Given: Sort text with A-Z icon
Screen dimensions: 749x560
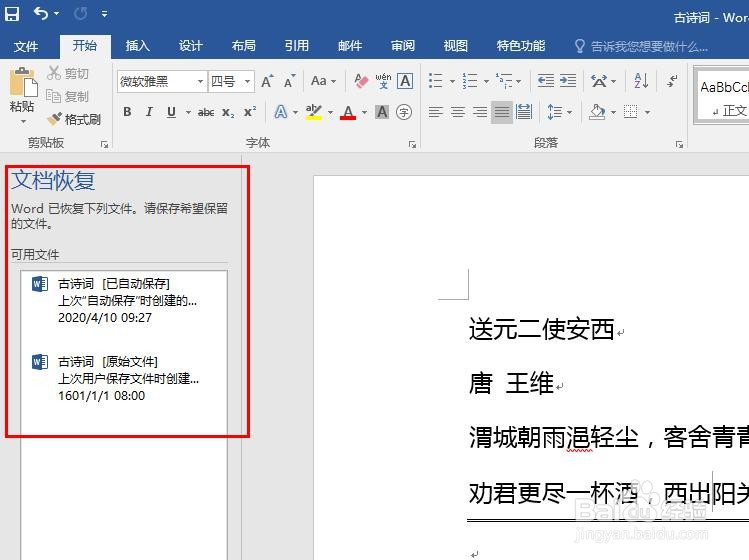Looking at the screenshot, I should pyautogui.click(x=641, y=81).
